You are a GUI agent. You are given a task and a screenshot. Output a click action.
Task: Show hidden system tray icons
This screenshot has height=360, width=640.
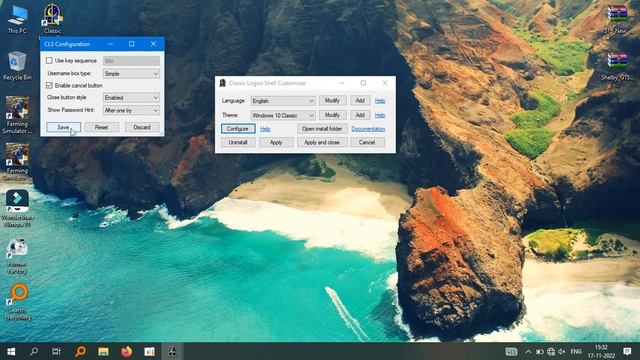[x=528, y=351]
